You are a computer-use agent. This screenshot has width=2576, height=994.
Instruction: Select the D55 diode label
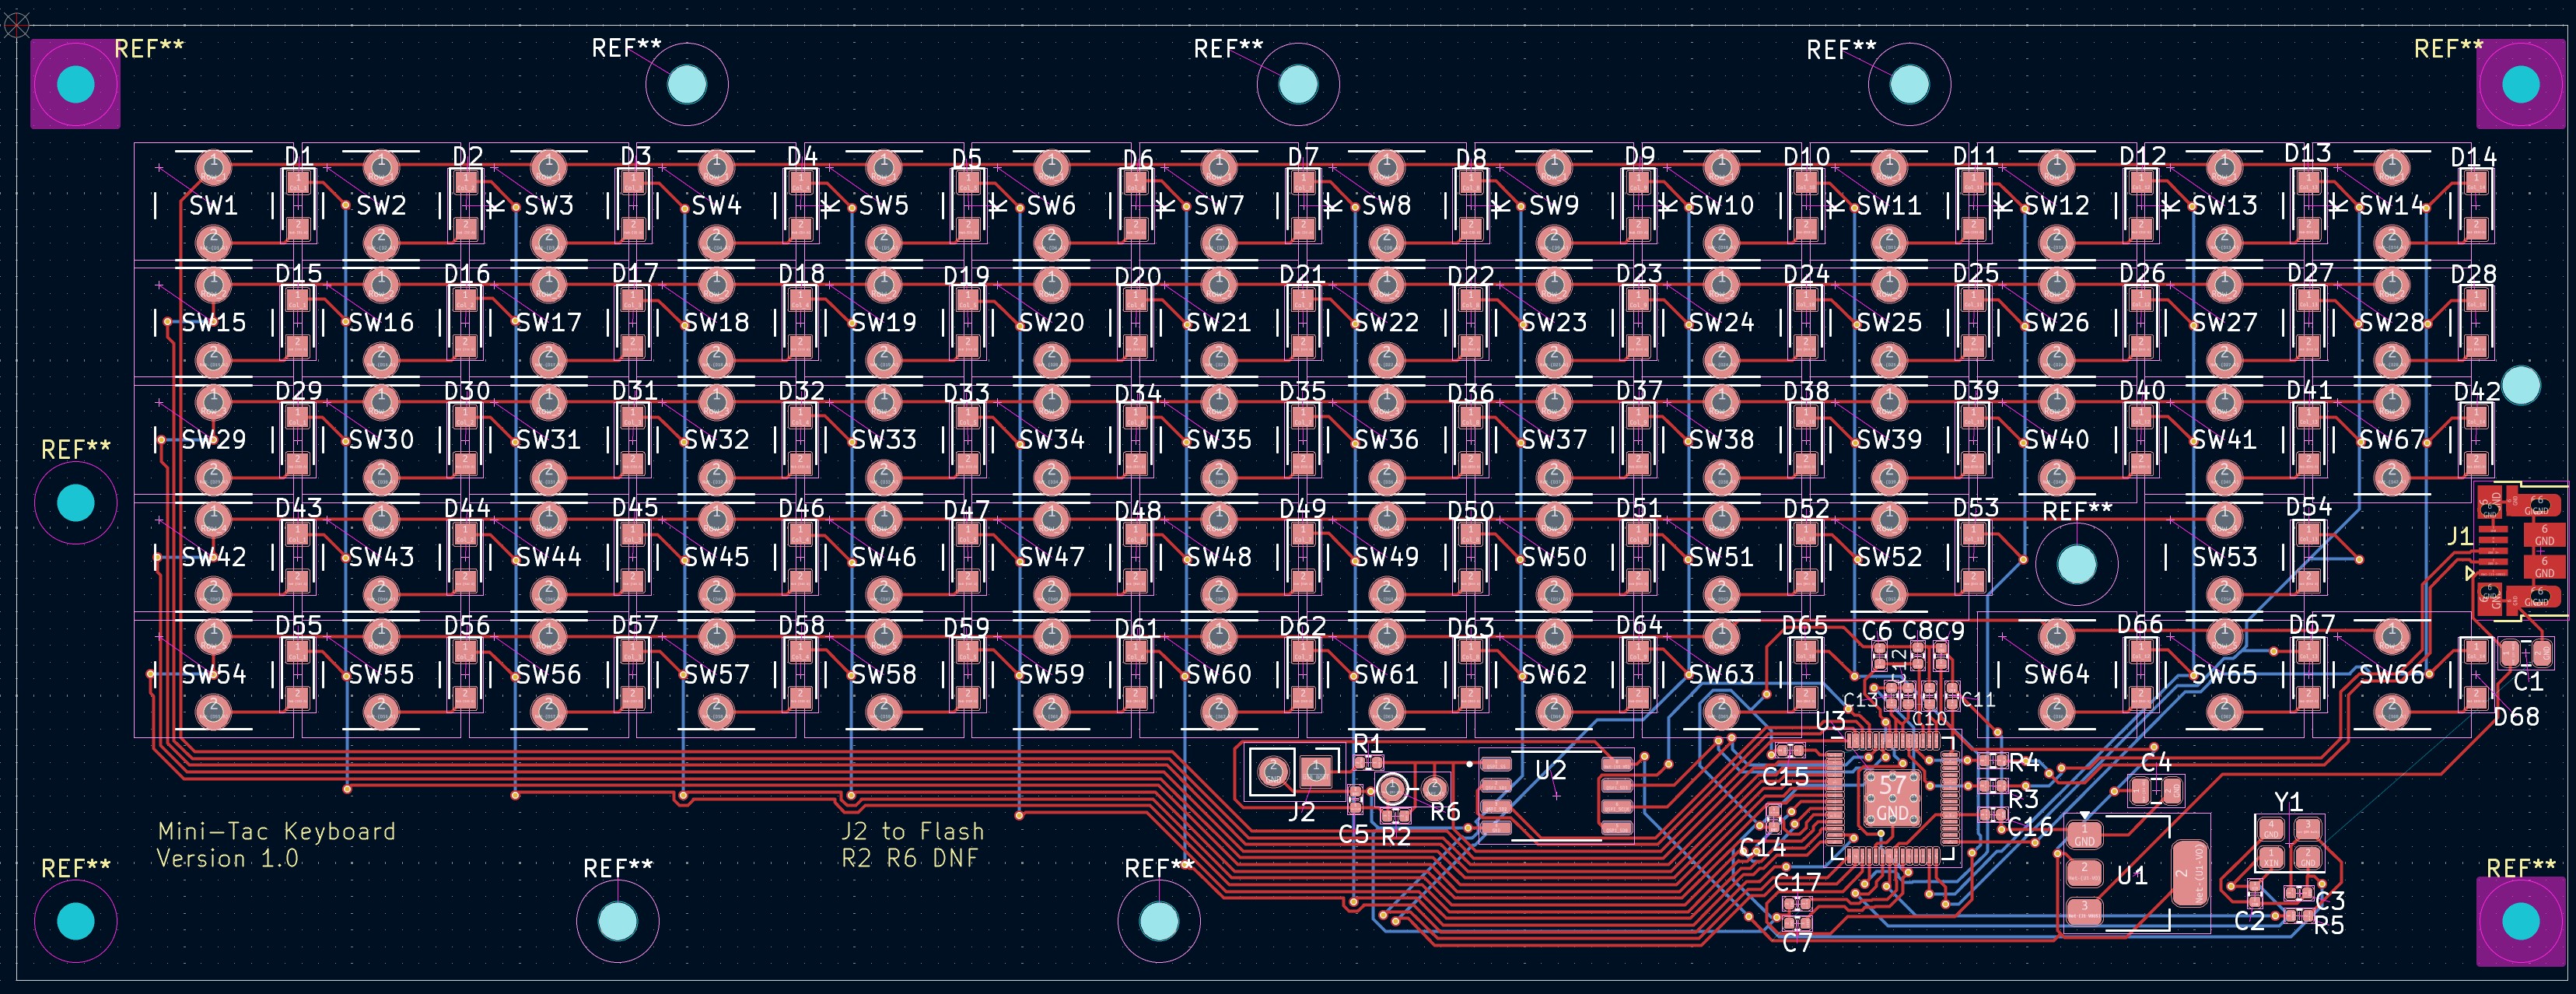coord(299,626)
